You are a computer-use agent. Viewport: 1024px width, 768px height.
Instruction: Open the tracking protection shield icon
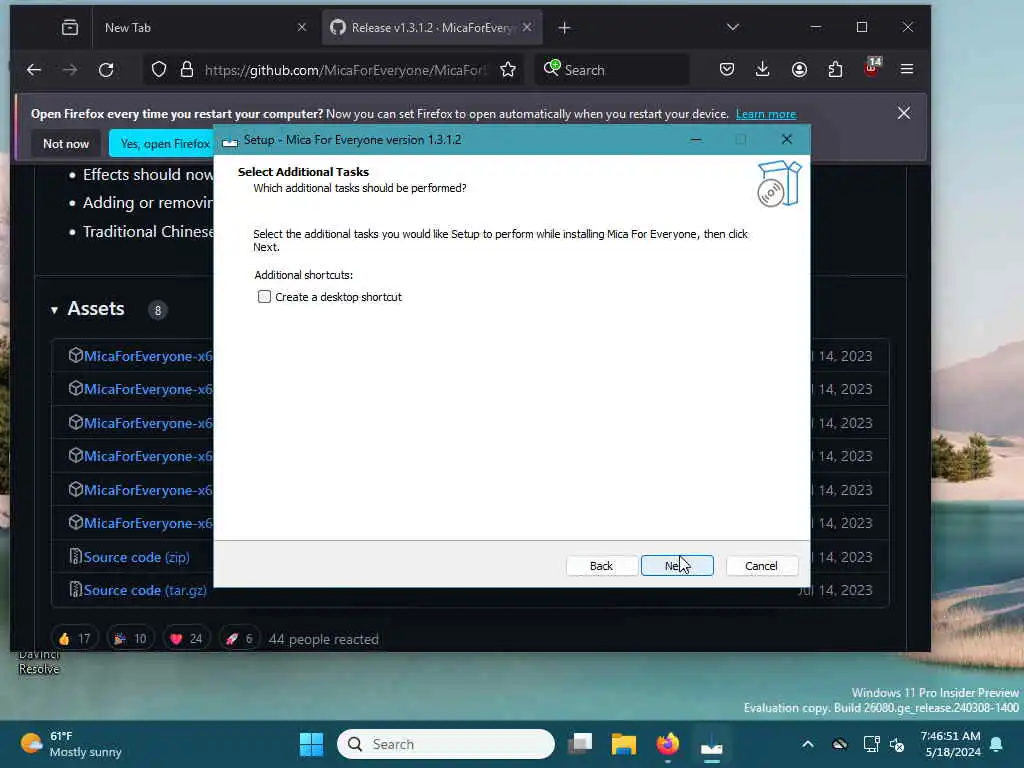click(159, 70)
